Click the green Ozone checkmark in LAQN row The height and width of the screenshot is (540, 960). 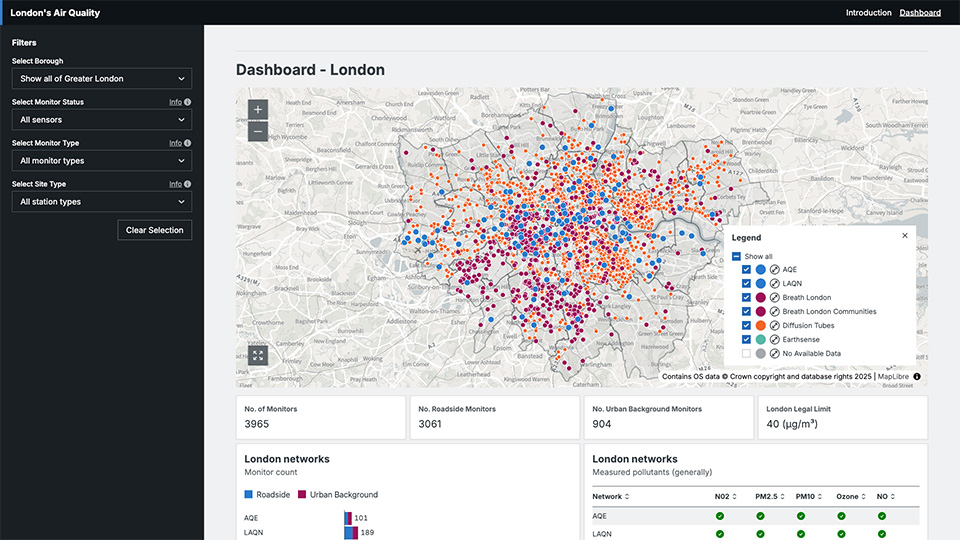pyautogui.click(x=841, y=534)
